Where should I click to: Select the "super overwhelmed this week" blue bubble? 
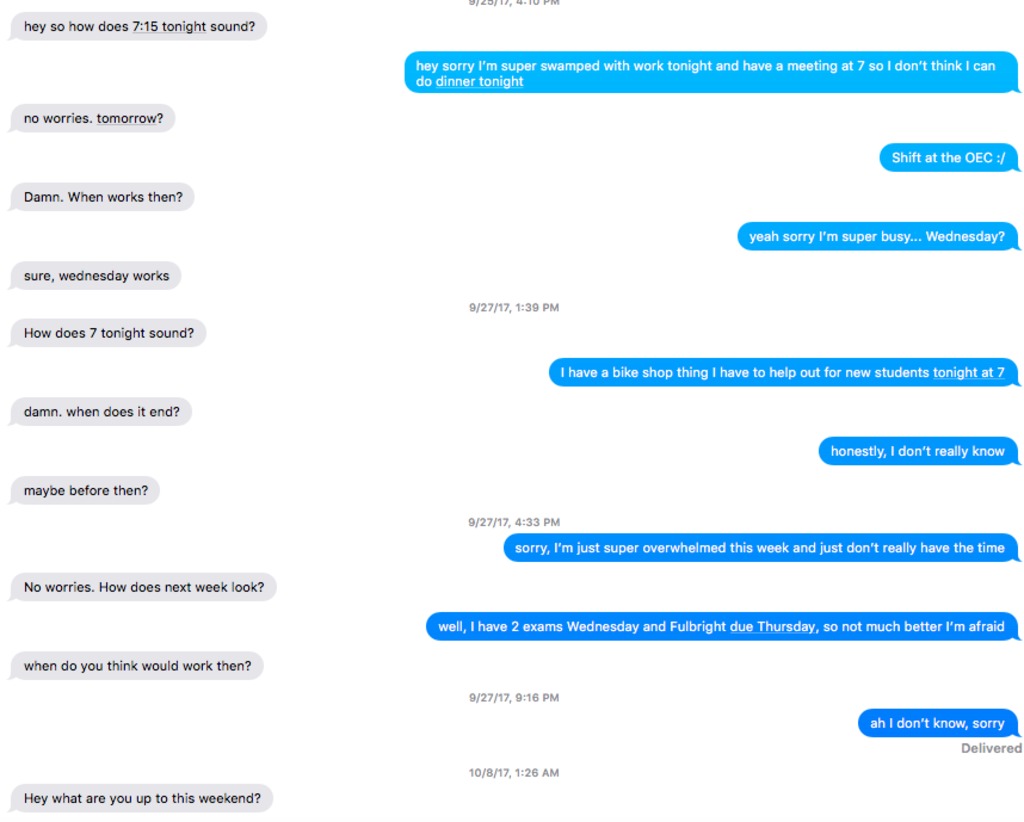coord(759,548)
